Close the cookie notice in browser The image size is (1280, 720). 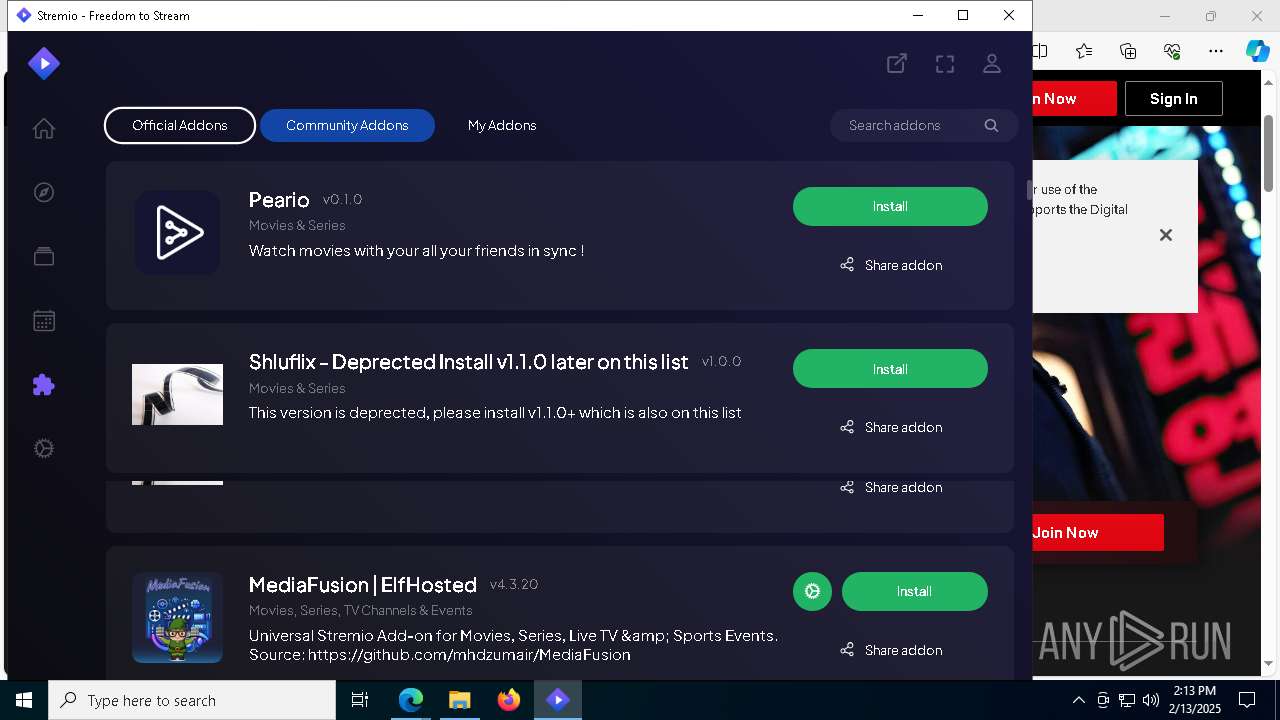pyautogui.click(x=1165, y=235)
